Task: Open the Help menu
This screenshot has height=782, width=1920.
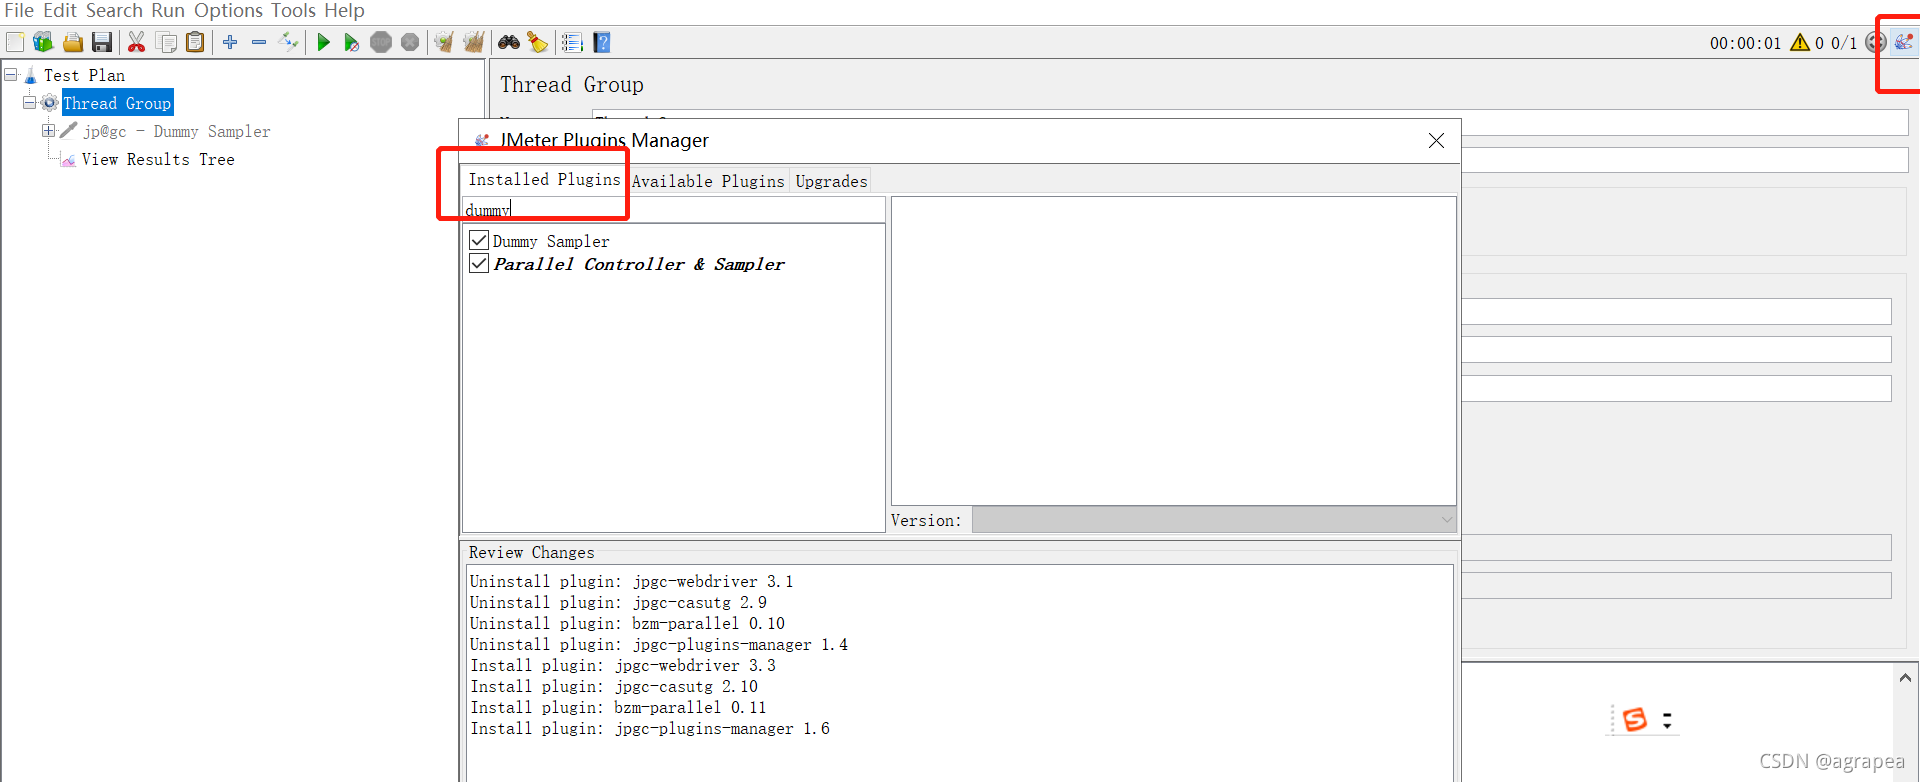Action: click(344, 11)
